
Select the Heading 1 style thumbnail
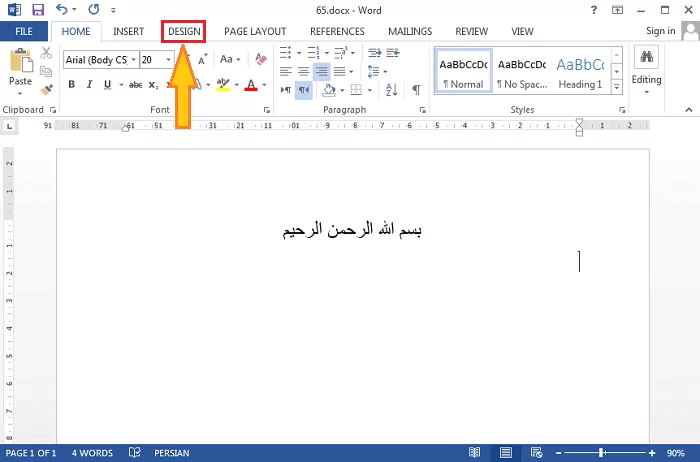tap(580, 70)
